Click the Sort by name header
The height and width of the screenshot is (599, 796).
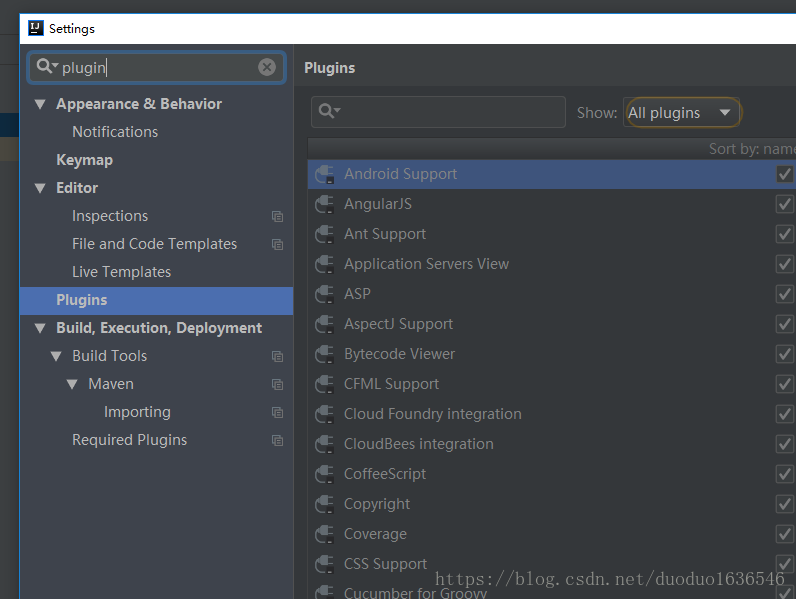[752, 149]
